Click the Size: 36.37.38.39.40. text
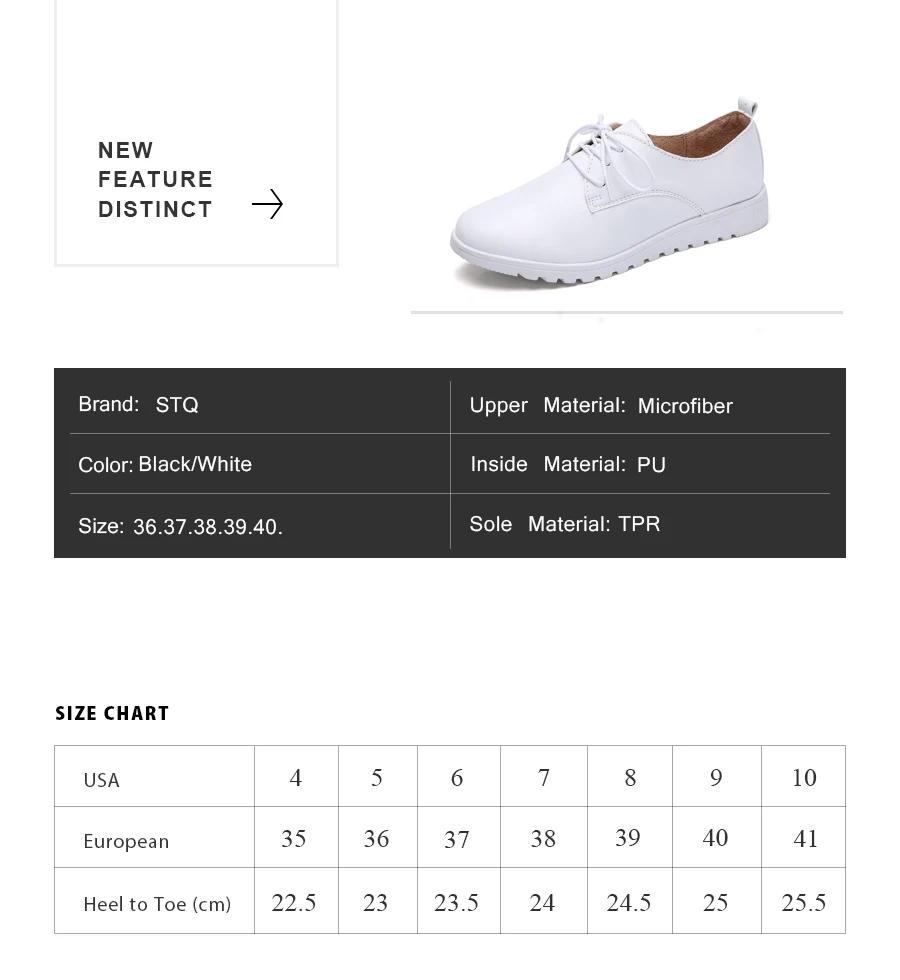This screenshot has width=900, height=980. [180, 526]
